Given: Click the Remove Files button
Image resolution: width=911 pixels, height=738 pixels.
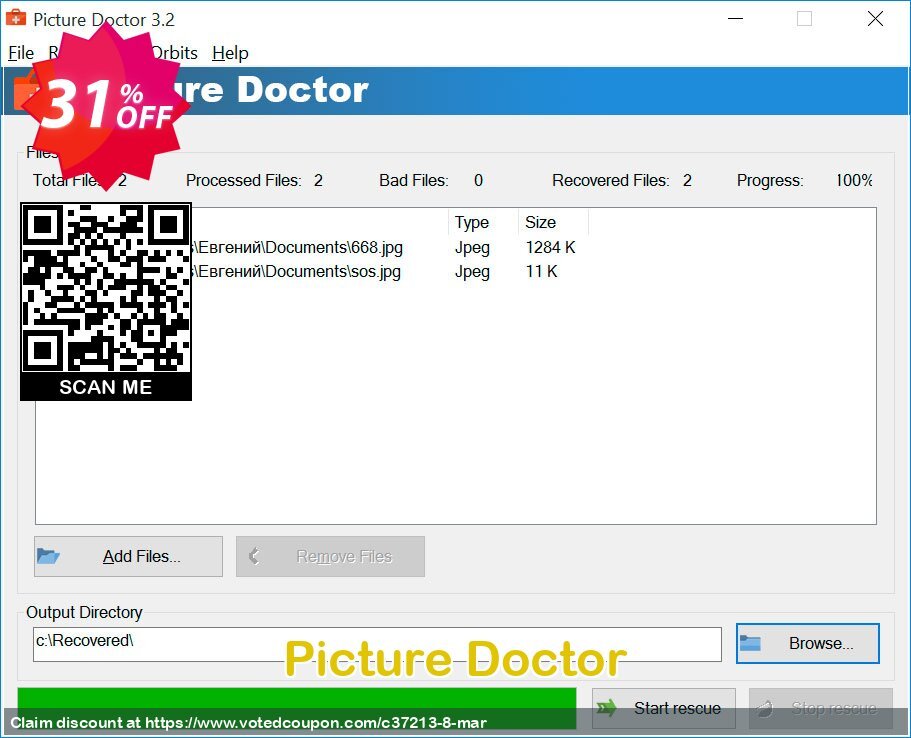Looking at the screenshot, I should click(330, 556).
